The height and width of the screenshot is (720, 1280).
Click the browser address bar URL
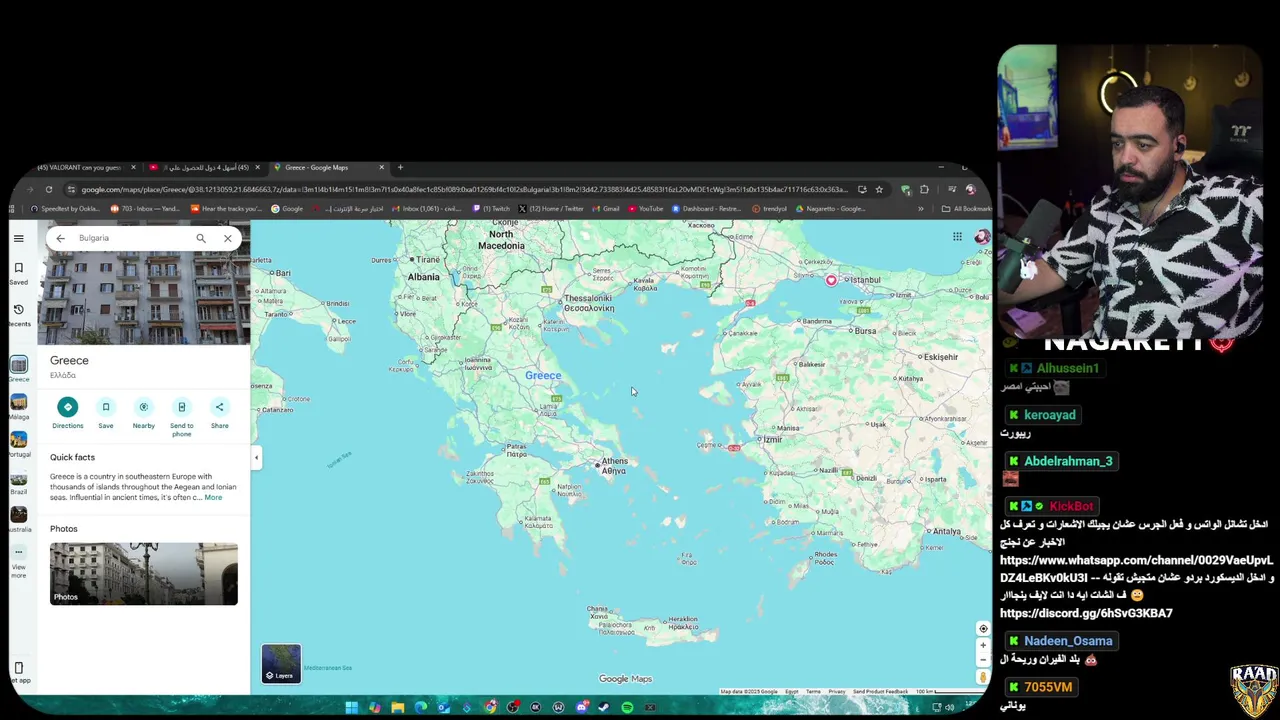click(x=465, y=189)
